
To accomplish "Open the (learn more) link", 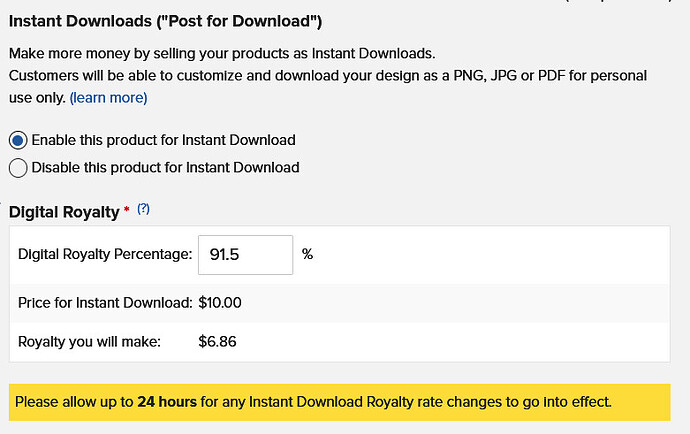I will click(x=108, y=98).
